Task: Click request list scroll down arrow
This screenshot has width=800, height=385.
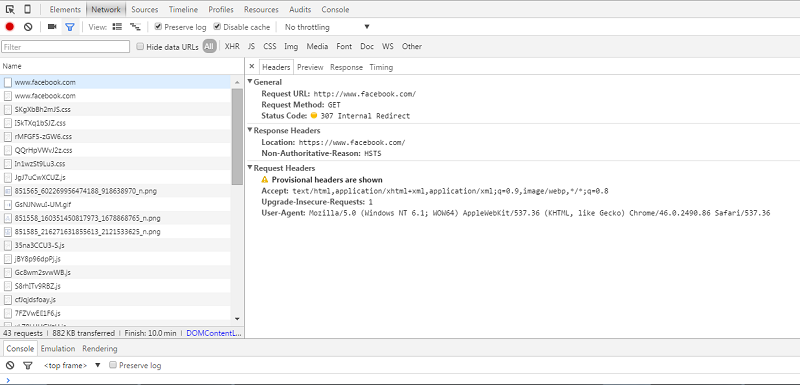Action: [237, 319]
